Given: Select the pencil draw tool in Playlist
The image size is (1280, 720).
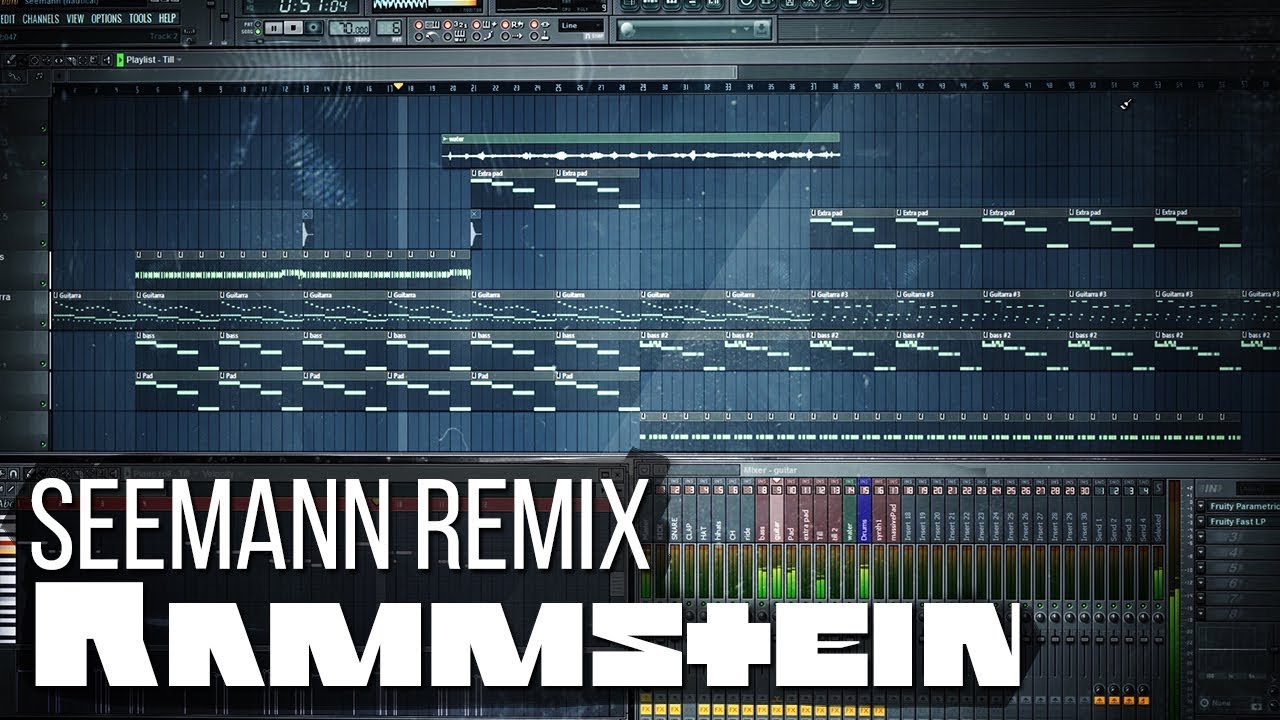Looking at the screenshot, I should pos(11,60).
